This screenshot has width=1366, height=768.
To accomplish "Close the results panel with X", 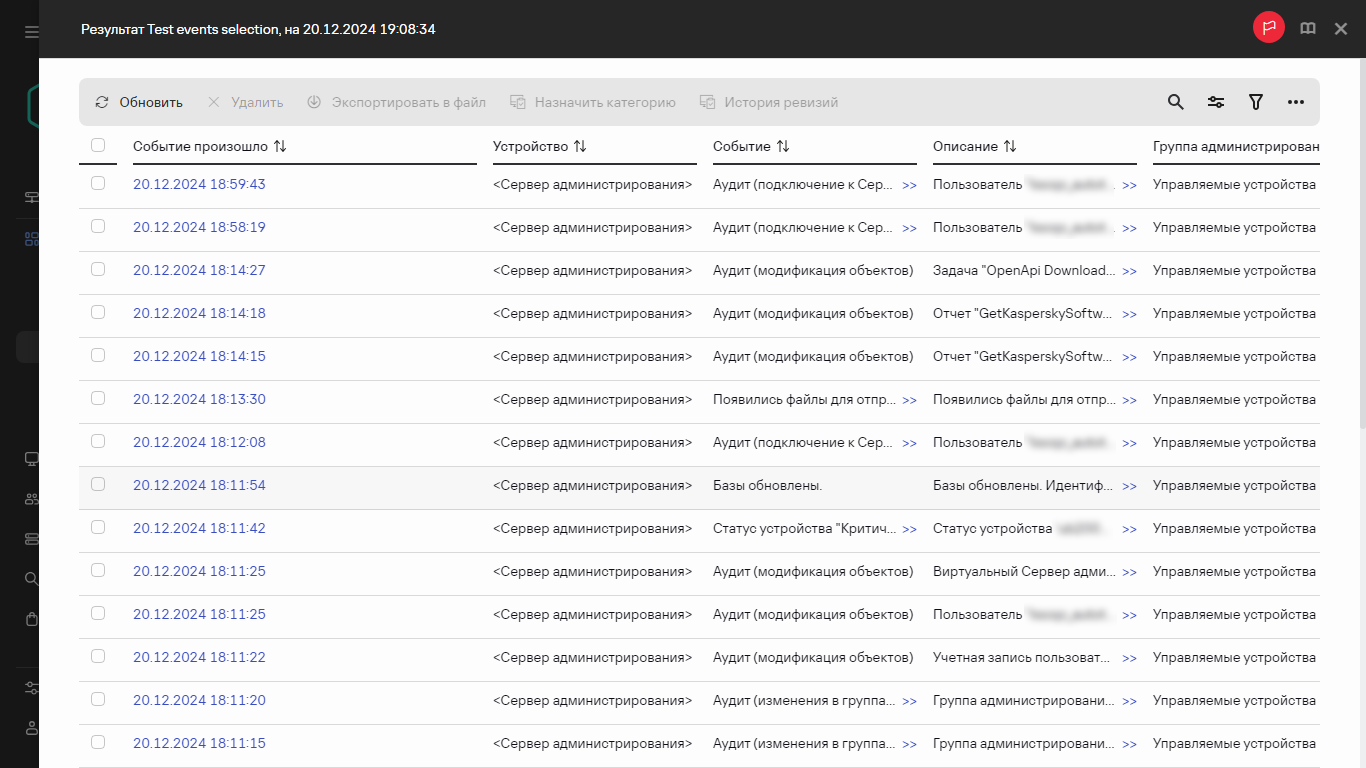I will (1341, 29).
